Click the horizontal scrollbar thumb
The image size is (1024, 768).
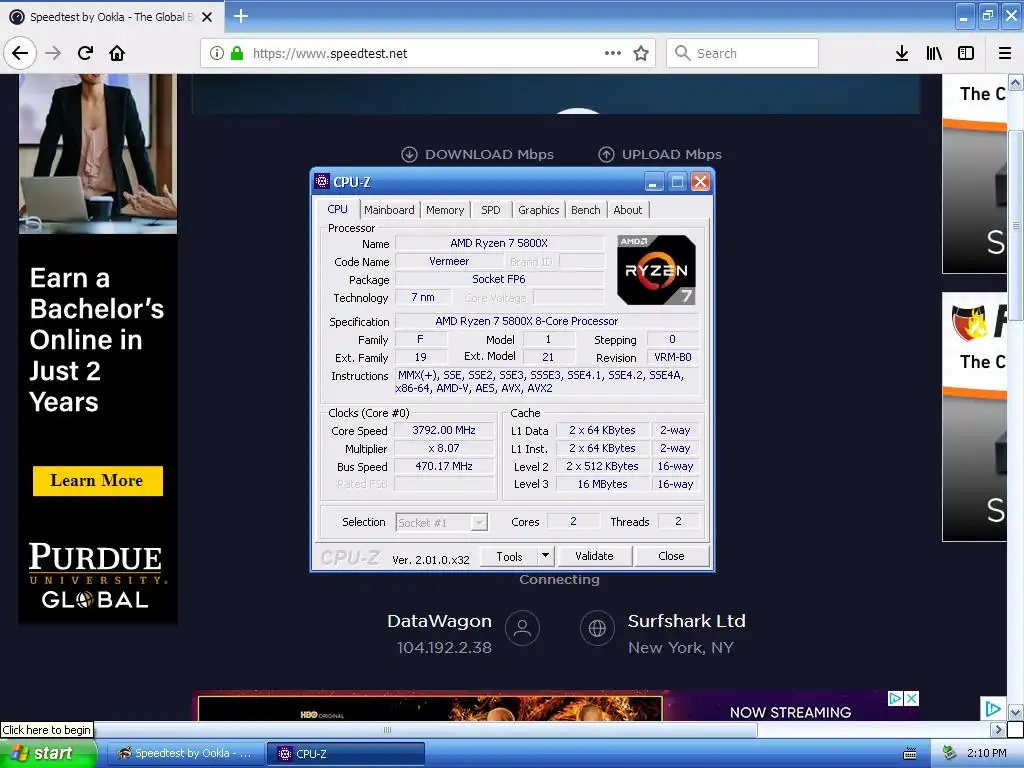tap(388, 729)
